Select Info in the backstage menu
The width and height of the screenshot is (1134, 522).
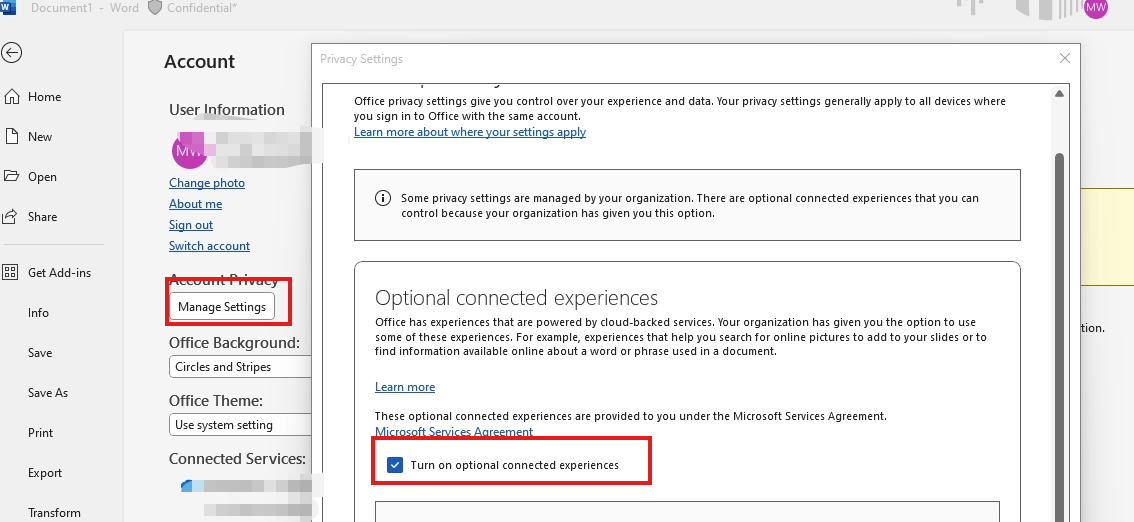tap(38, 313)
